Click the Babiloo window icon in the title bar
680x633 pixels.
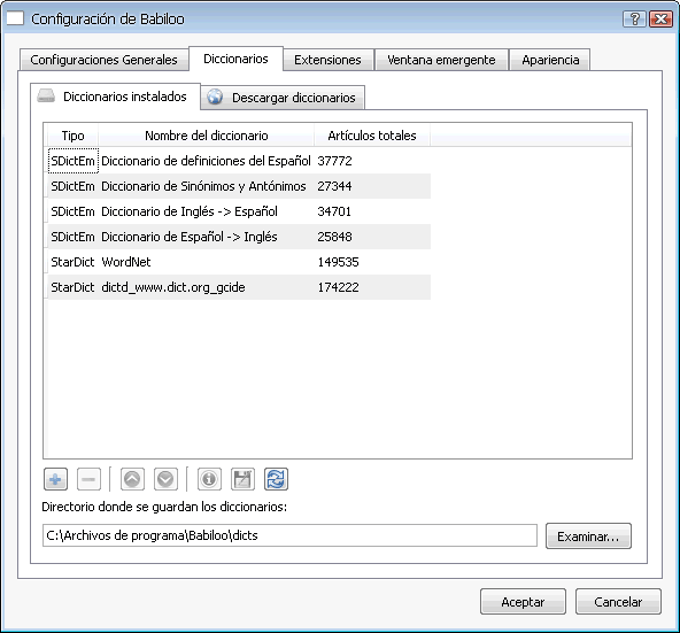tap(15, 19)
